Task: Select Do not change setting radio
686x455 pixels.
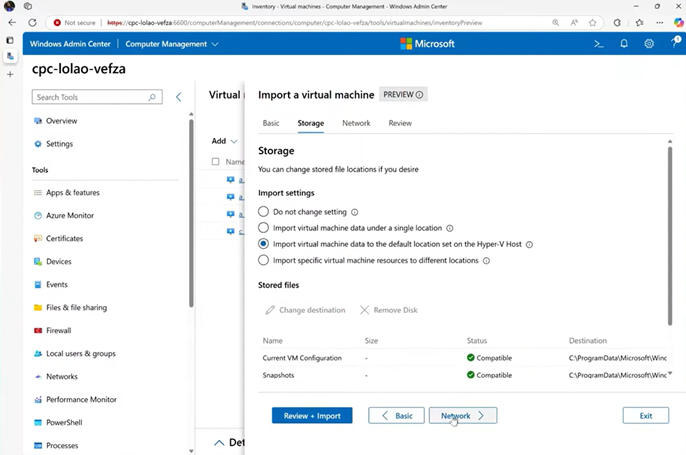Action: (263, 212)
